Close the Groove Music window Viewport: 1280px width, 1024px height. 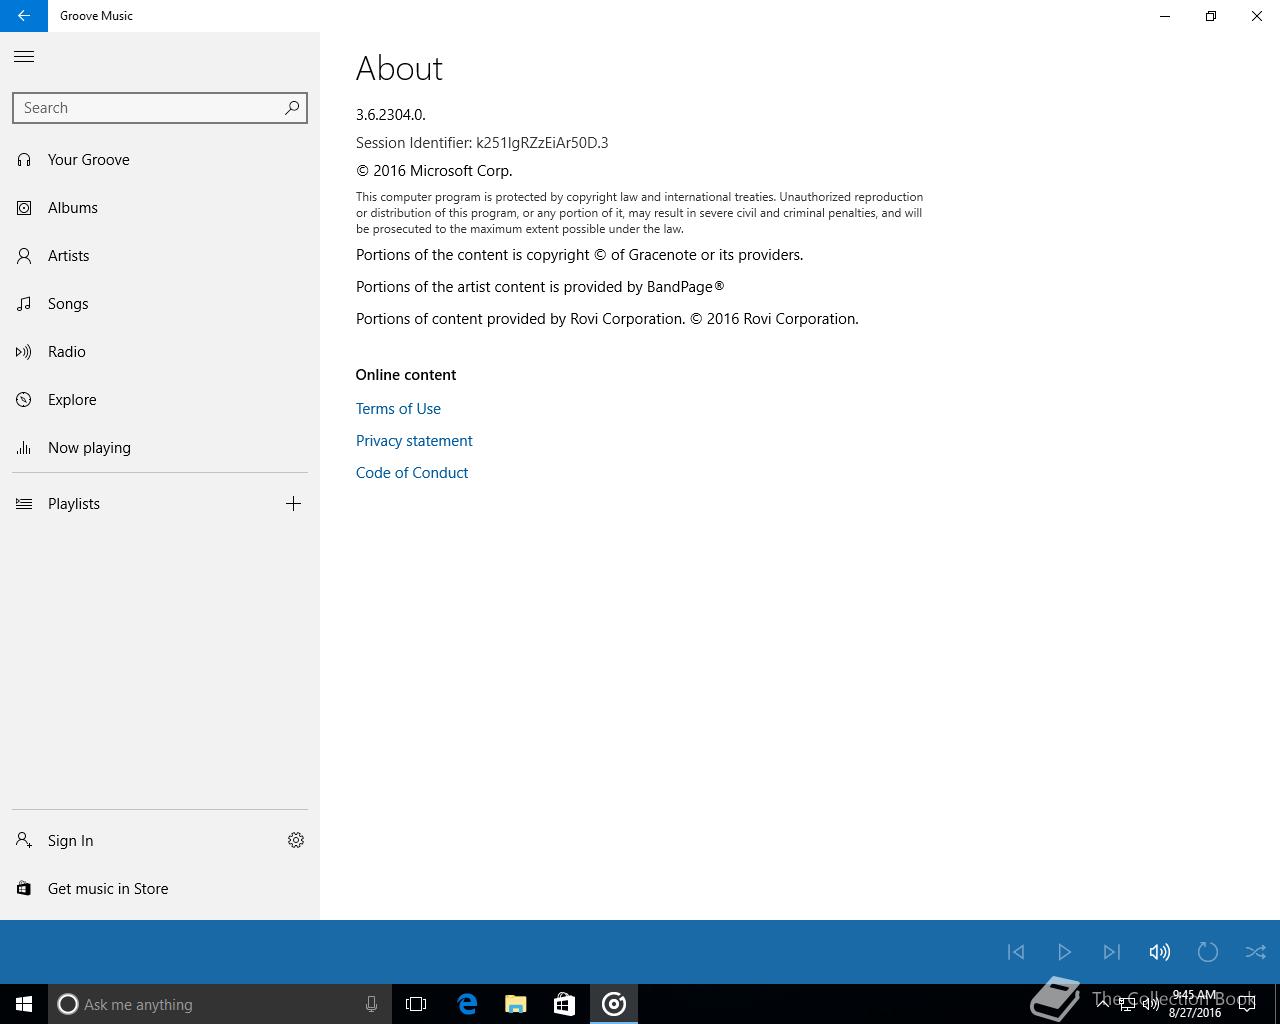click(x=1257, y=16)
